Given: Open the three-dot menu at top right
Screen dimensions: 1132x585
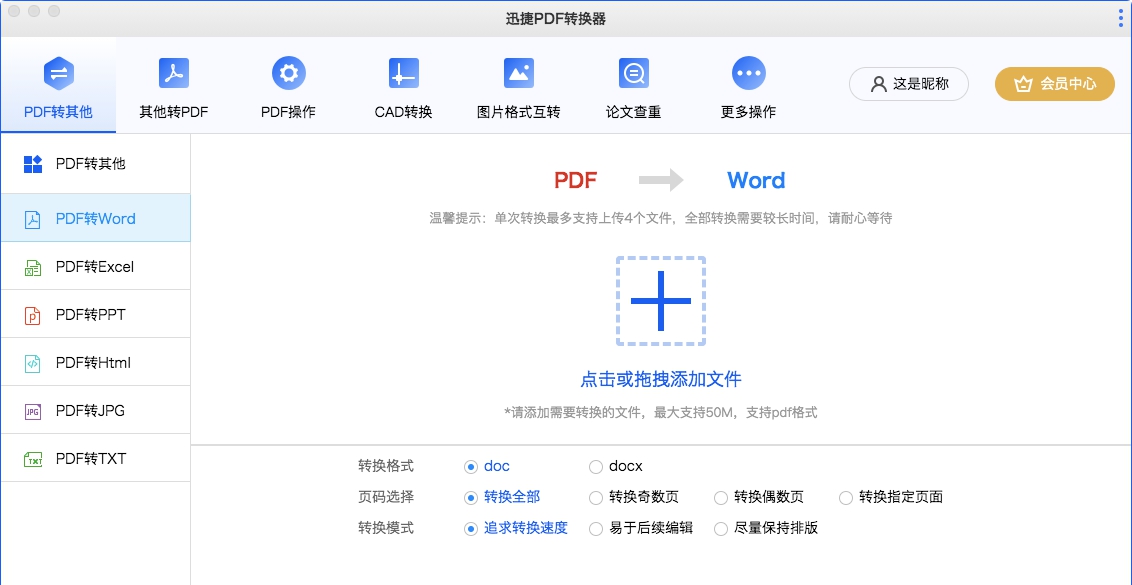Looking at the screenshot, I should (1119, 16).
